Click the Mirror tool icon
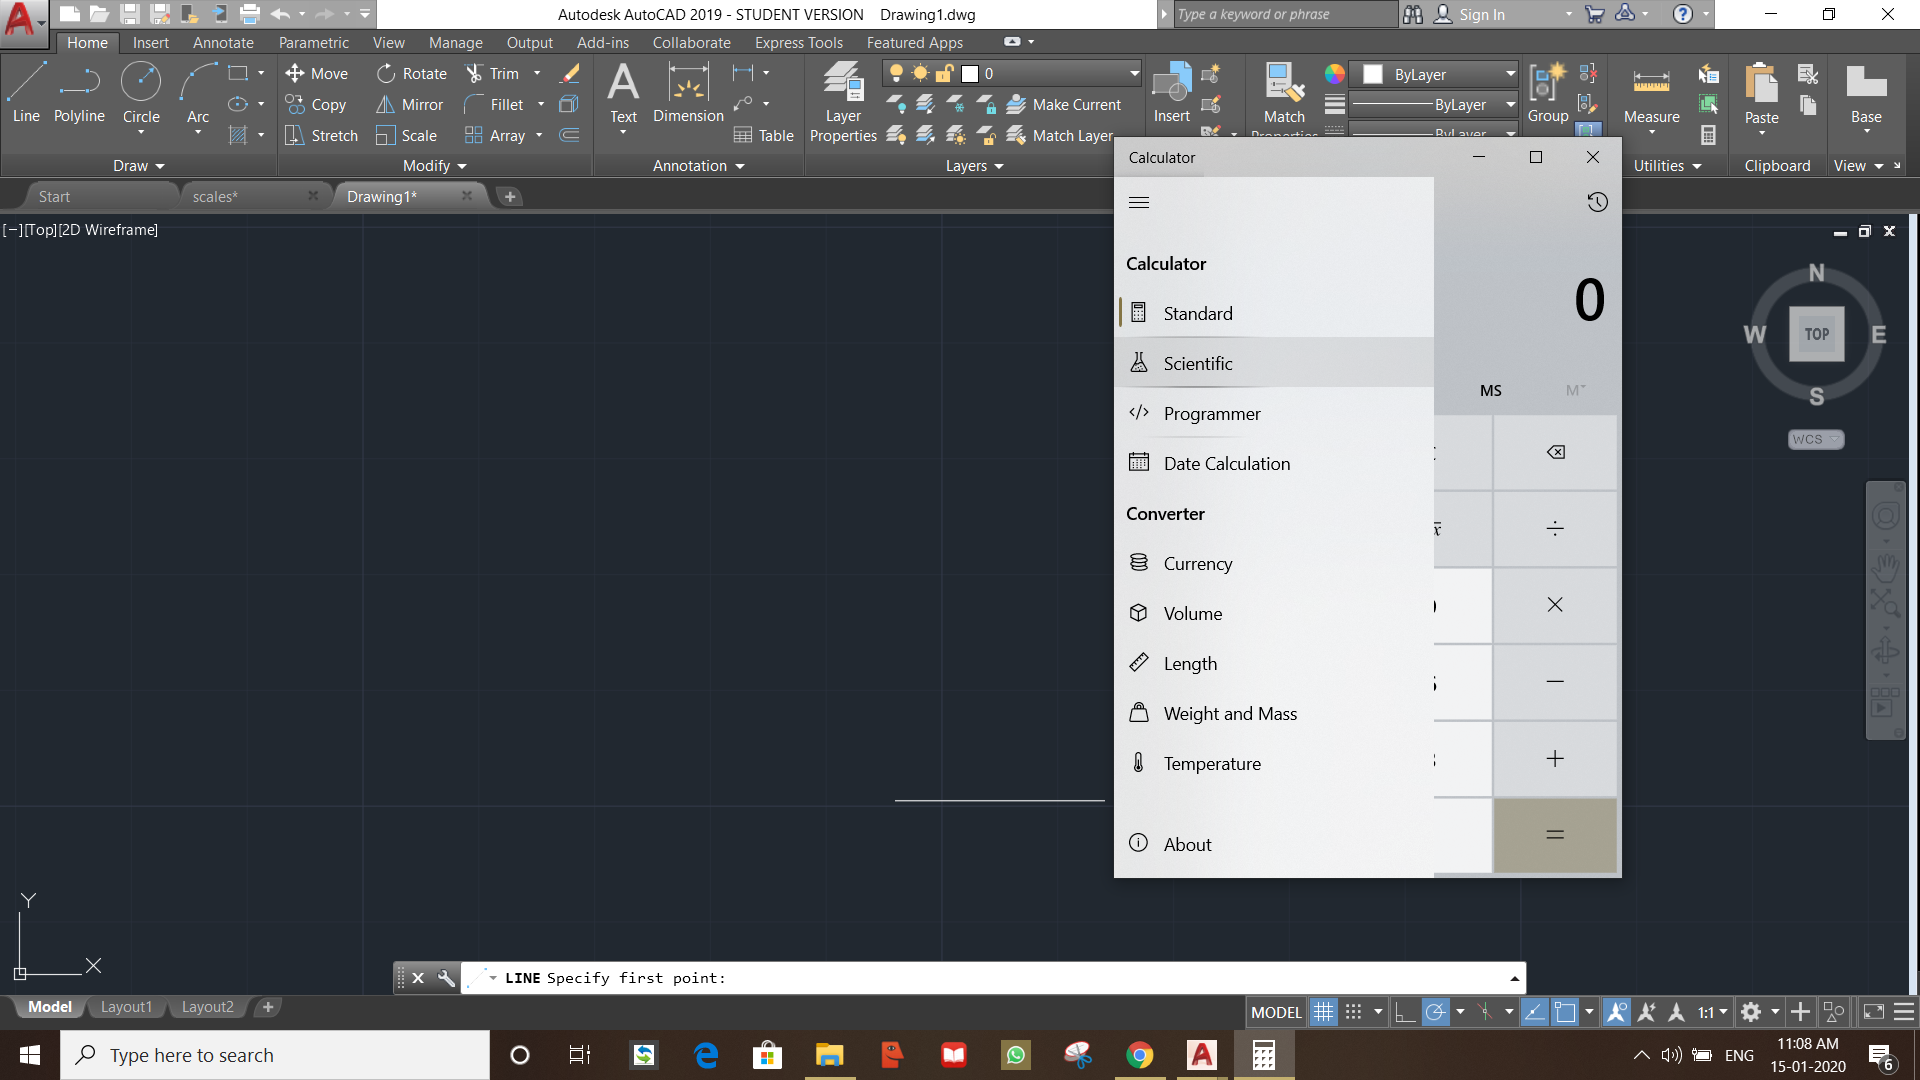Viewport: 1920px width, 1080px height. (385, 105)
